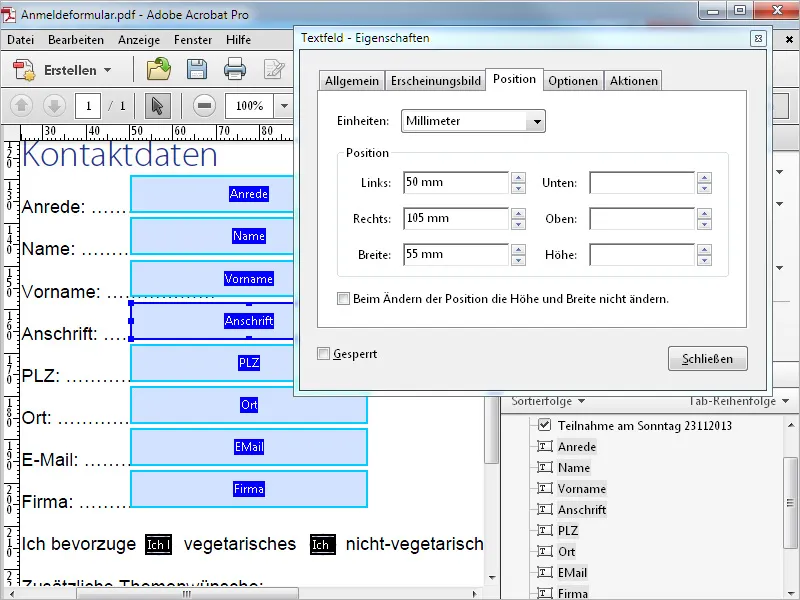Click the Anrede text field icon in list

click(544, 446)
